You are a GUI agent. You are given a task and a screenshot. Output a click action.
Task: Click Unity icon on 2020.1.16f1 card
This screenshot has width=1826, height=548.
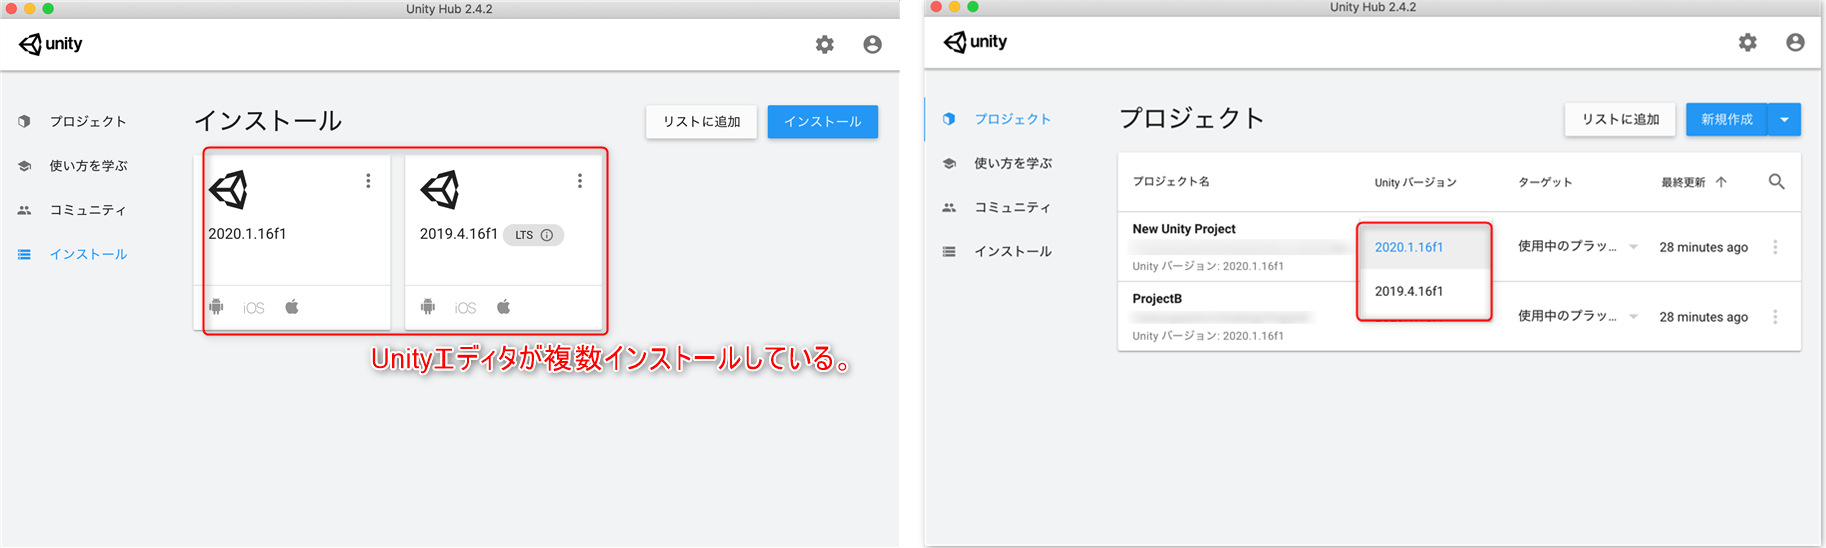tap(229, 189)
